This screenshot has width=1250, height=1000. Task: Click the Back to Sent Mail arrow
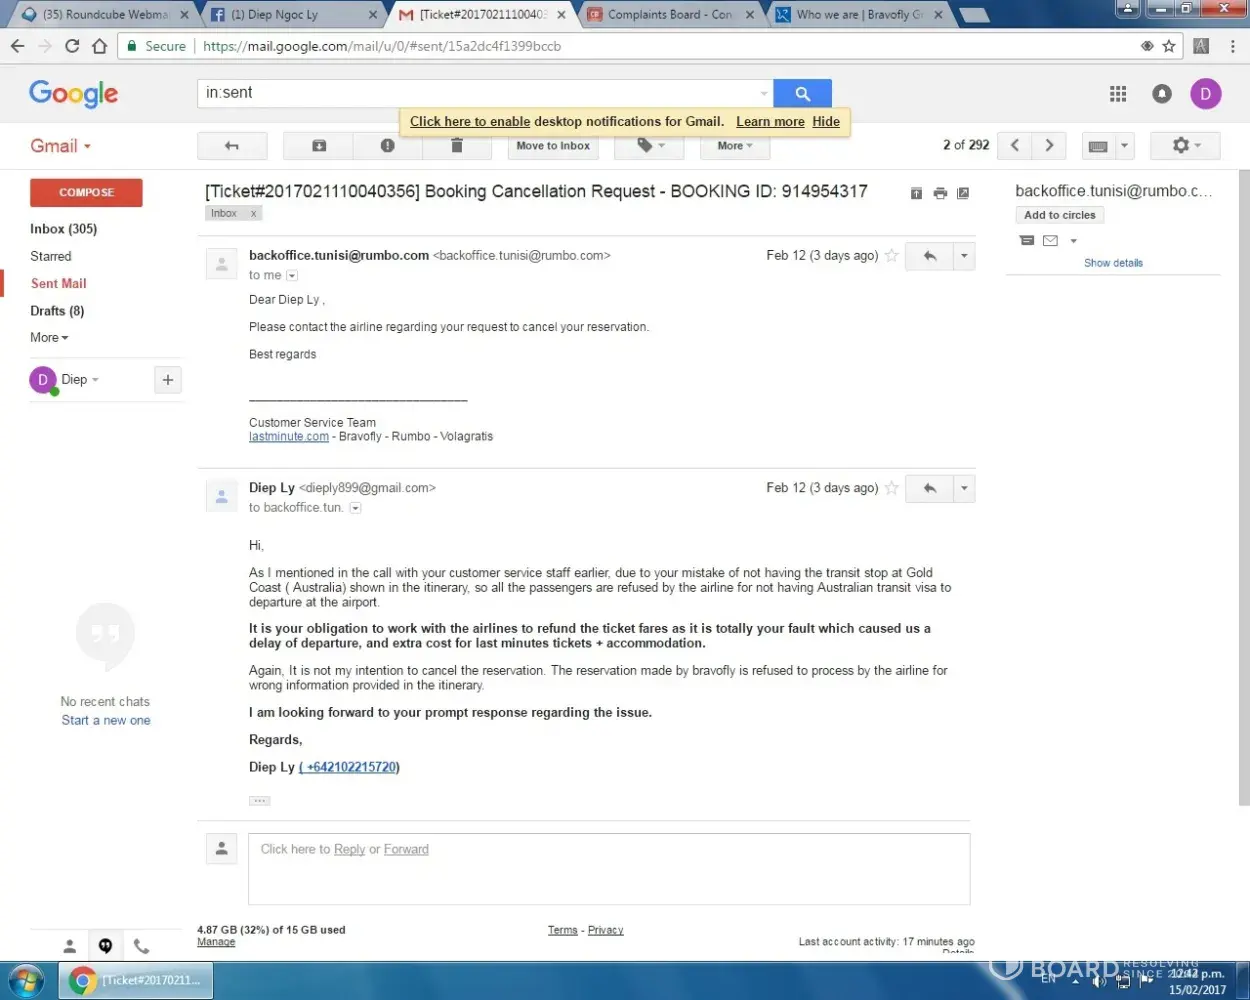232,146
